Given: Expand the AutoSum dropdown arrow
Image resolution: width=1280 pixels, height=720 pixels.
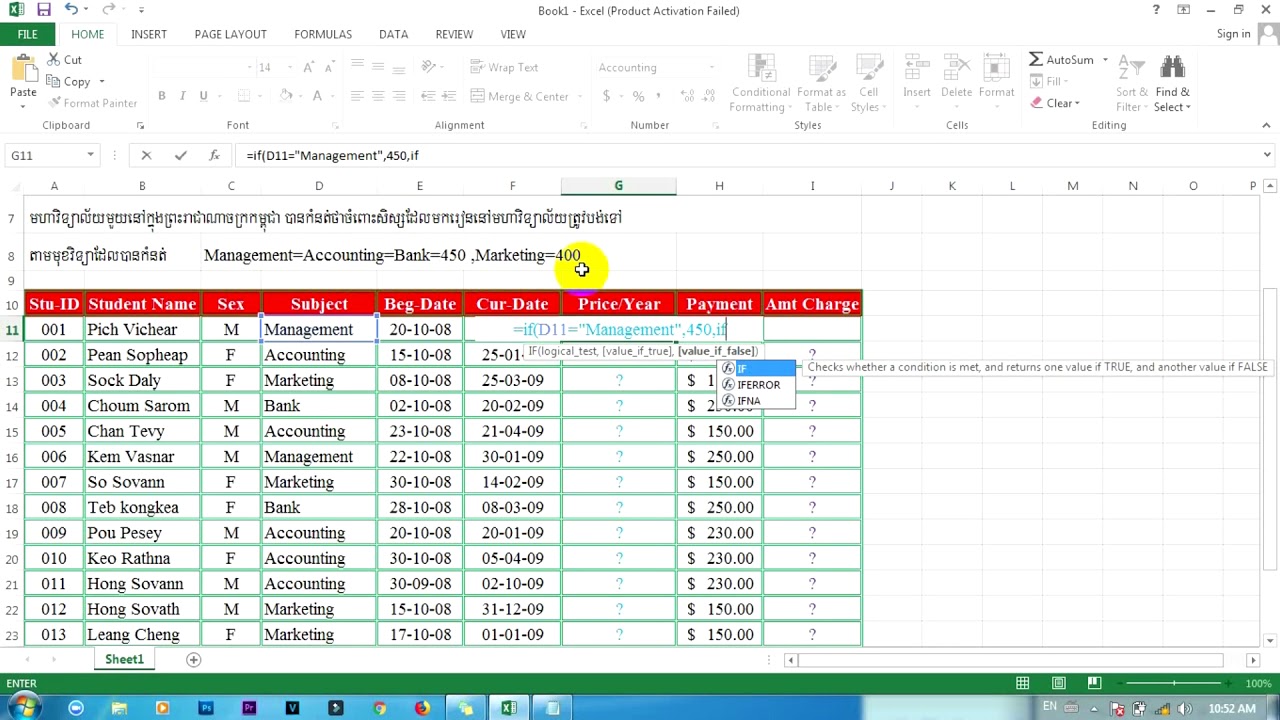Looking at the screenshot, I should 1105,60.
